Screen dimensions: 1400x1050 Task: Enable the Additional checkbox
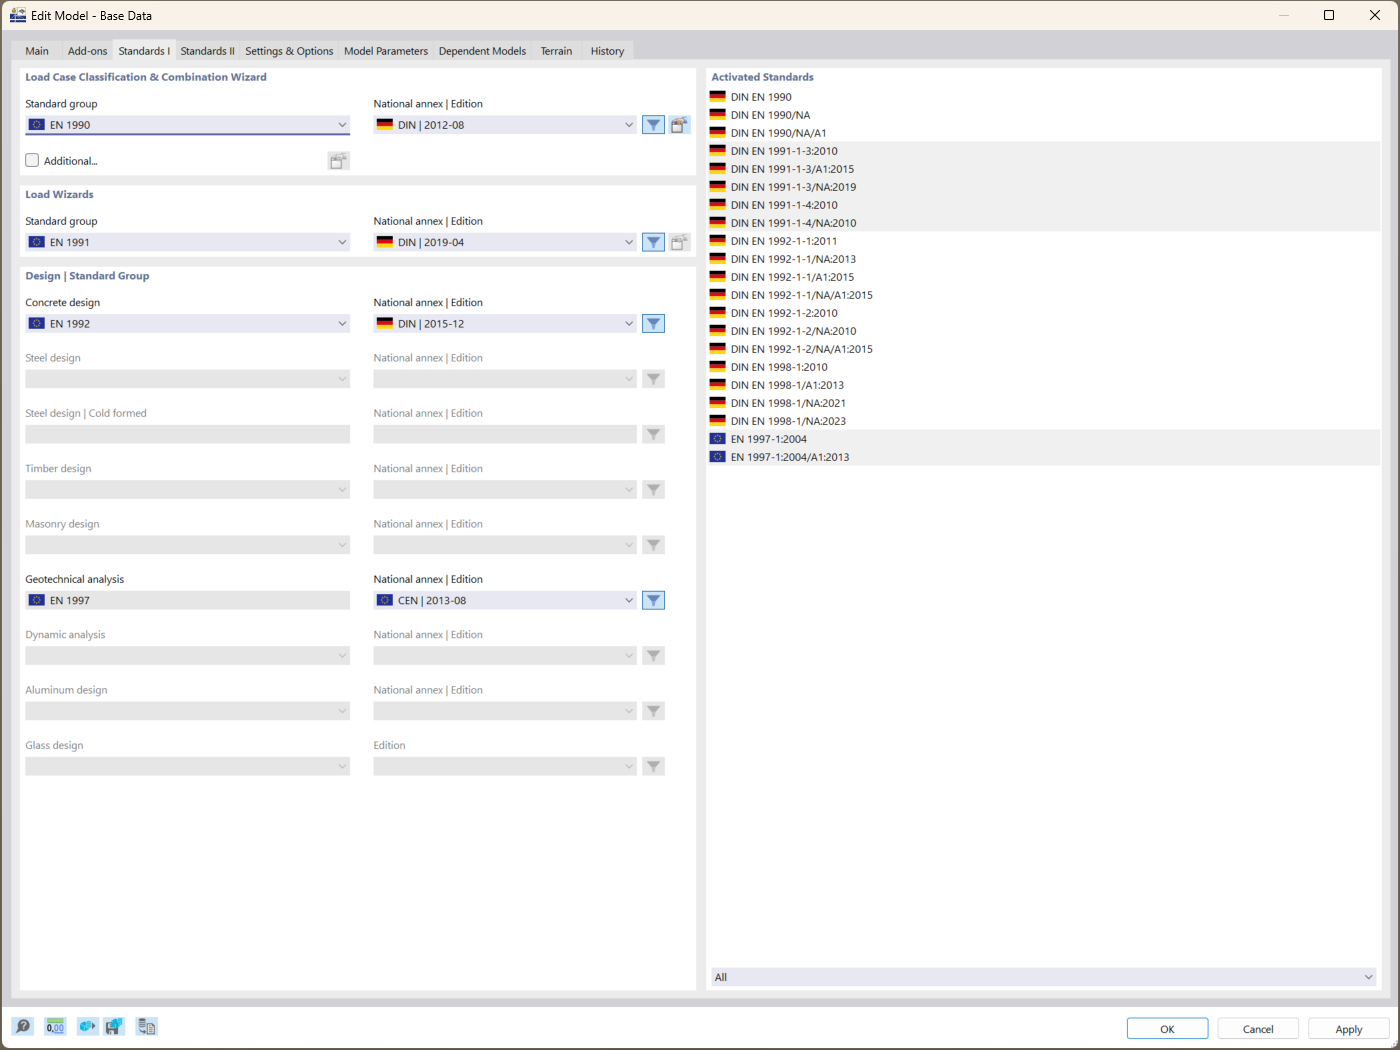point(31,160)
